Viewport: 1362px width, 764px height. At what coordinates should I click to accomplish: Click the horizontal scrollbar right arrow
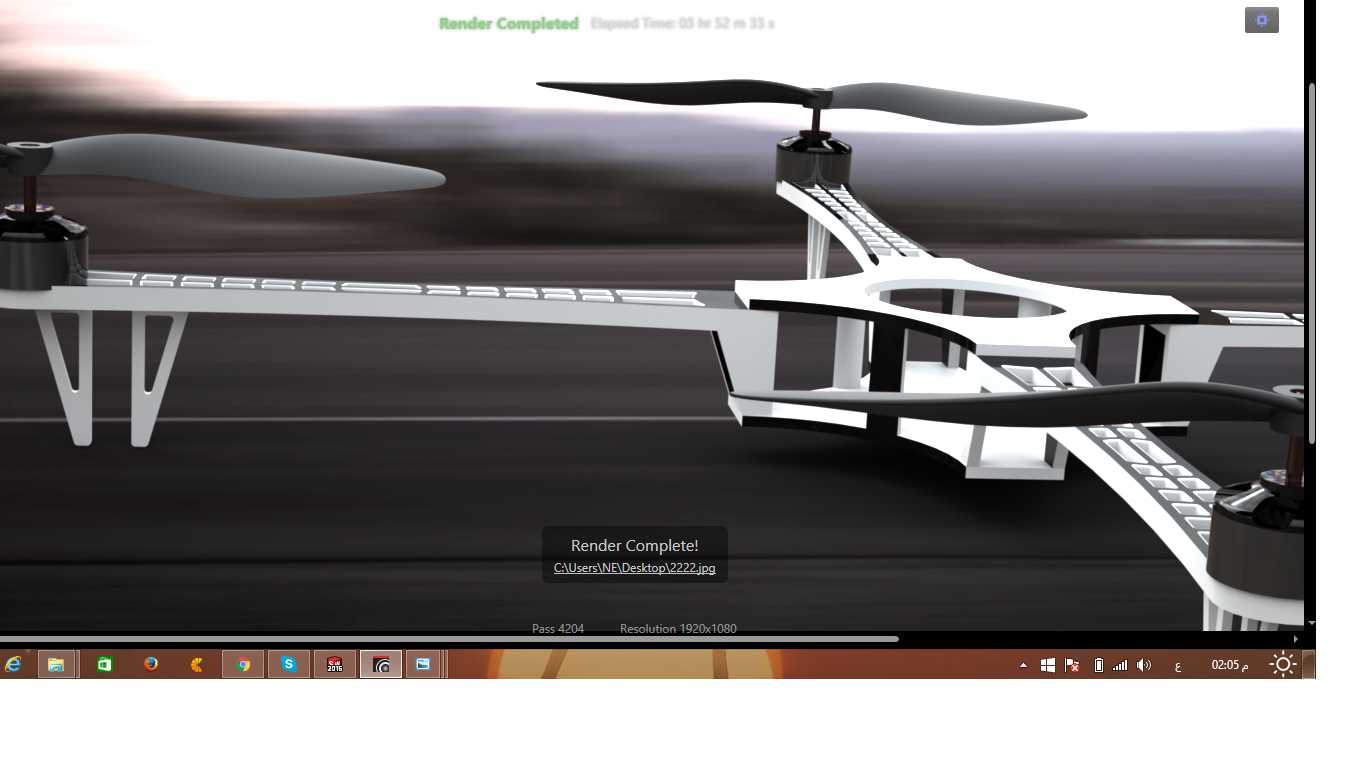tap(1296, 639)
